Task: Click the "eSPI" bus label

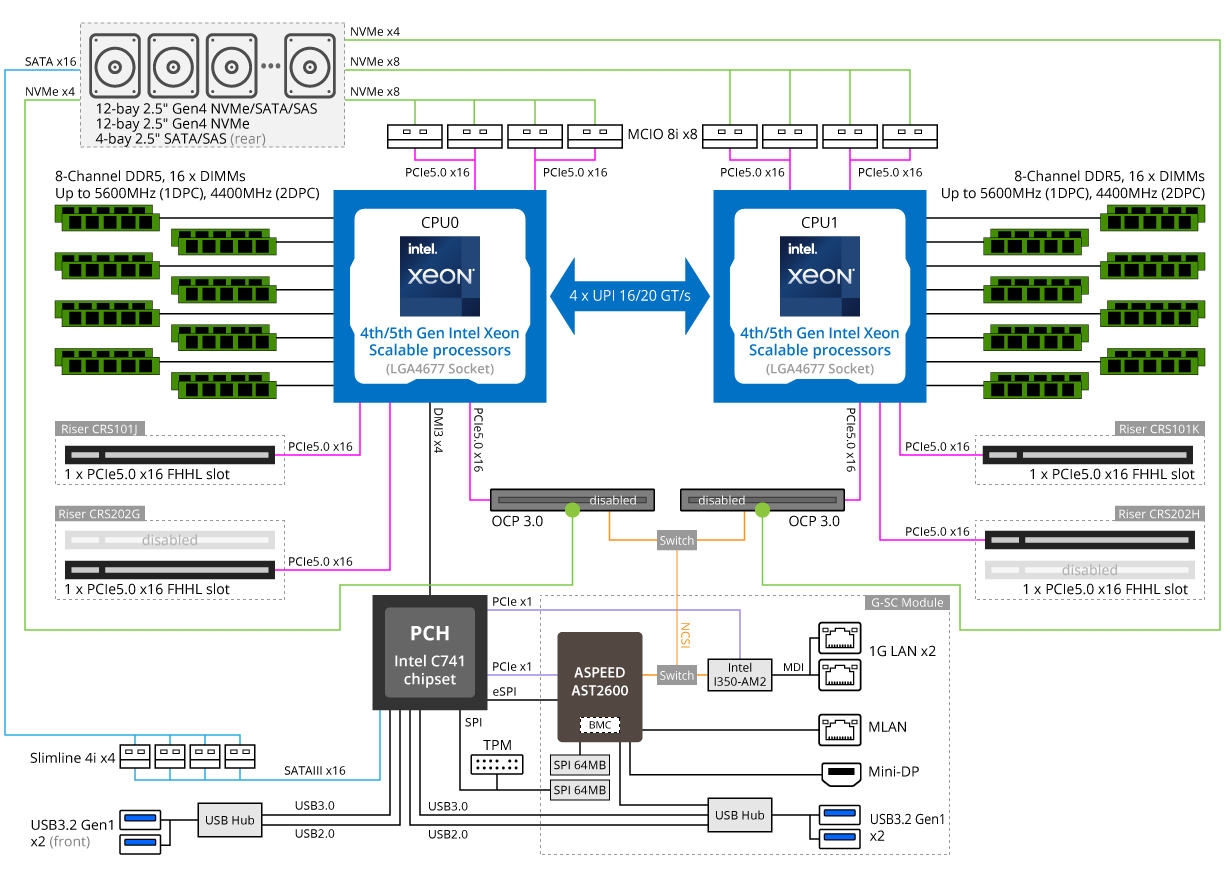Action: 506,690
